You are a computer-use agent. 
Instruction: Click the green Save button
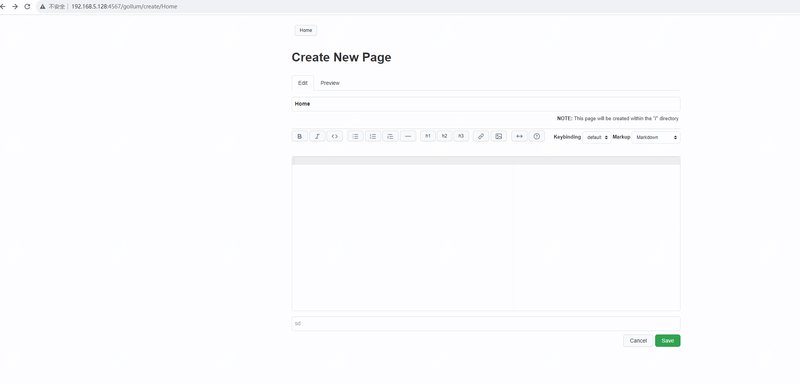point(668,341)
